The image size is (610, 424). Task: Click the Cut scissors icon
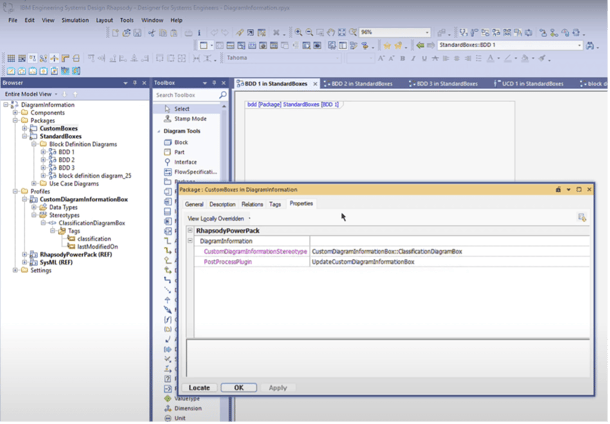[x=151, y=33]
